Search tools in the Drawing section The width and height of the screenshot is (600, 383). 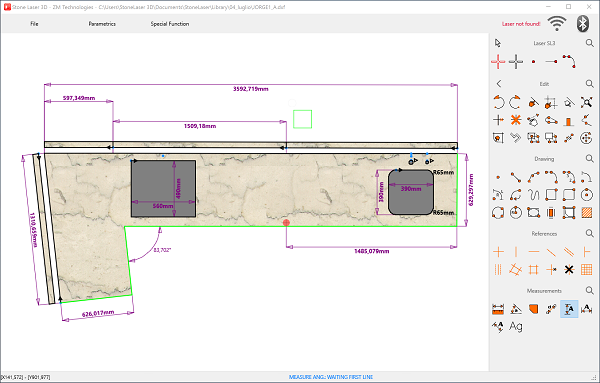point(589,158)
